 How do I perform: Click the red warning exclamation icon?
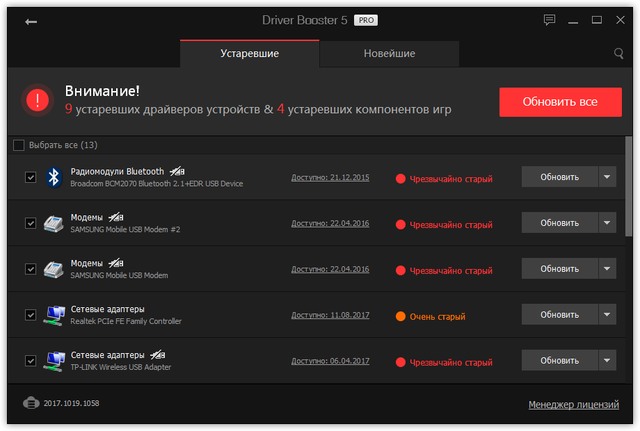(39, 100)
